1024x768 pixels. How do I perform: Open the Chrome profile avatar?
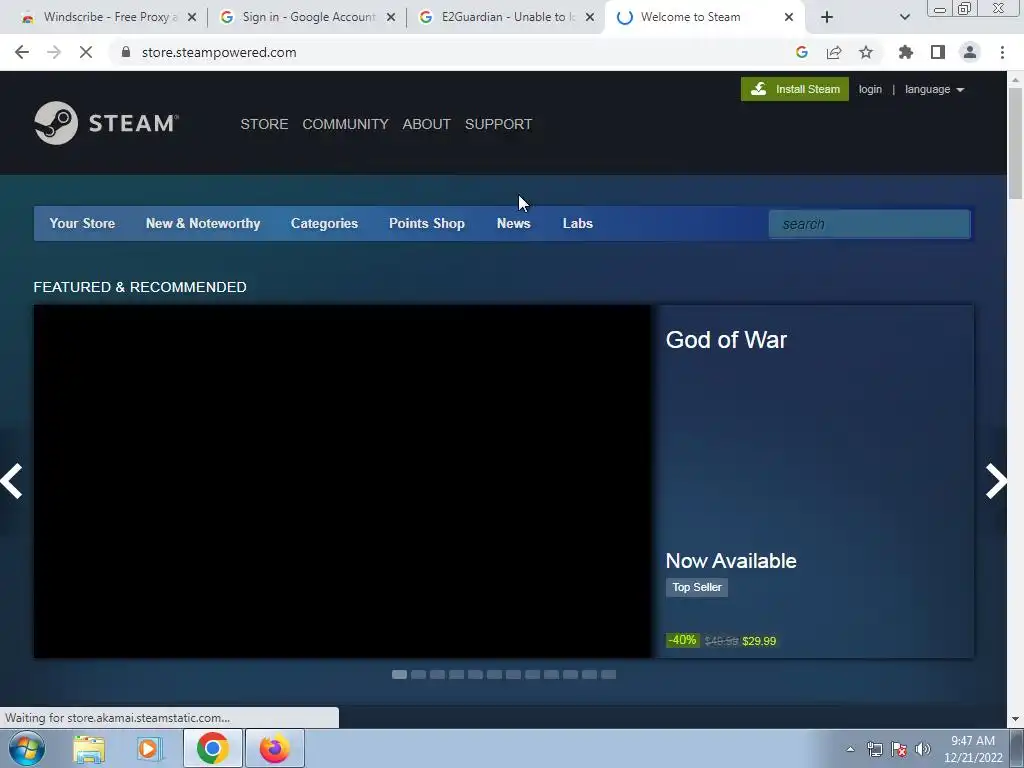(x=970, y=52)
